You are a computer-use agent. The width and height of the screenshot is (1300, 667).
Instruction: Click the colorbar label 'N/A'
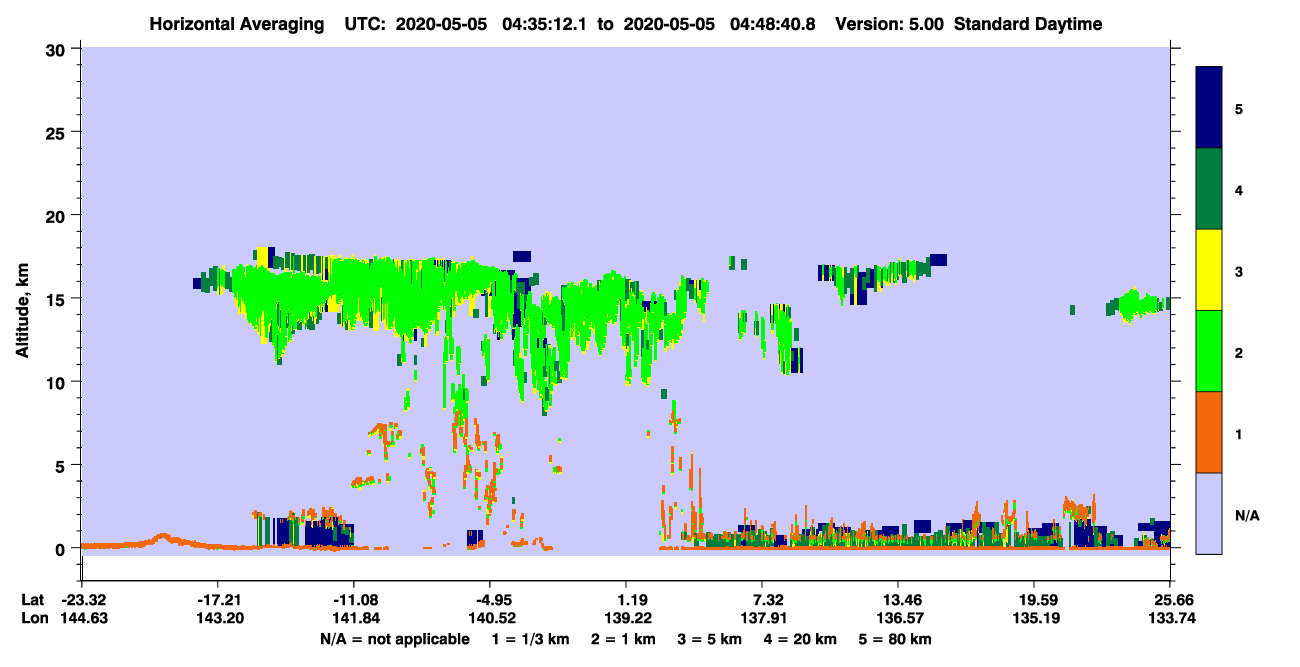click(1246, 516)
